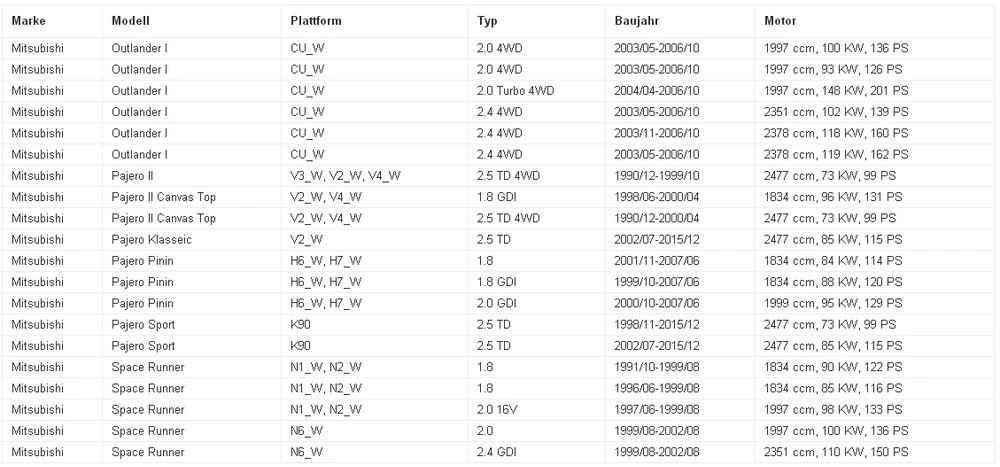The image size is (1000, 467).
Task: Click the 1997 ccm, 148 KW, 201 PS cell
Action: pyautogui.click(x=875, y=91)
